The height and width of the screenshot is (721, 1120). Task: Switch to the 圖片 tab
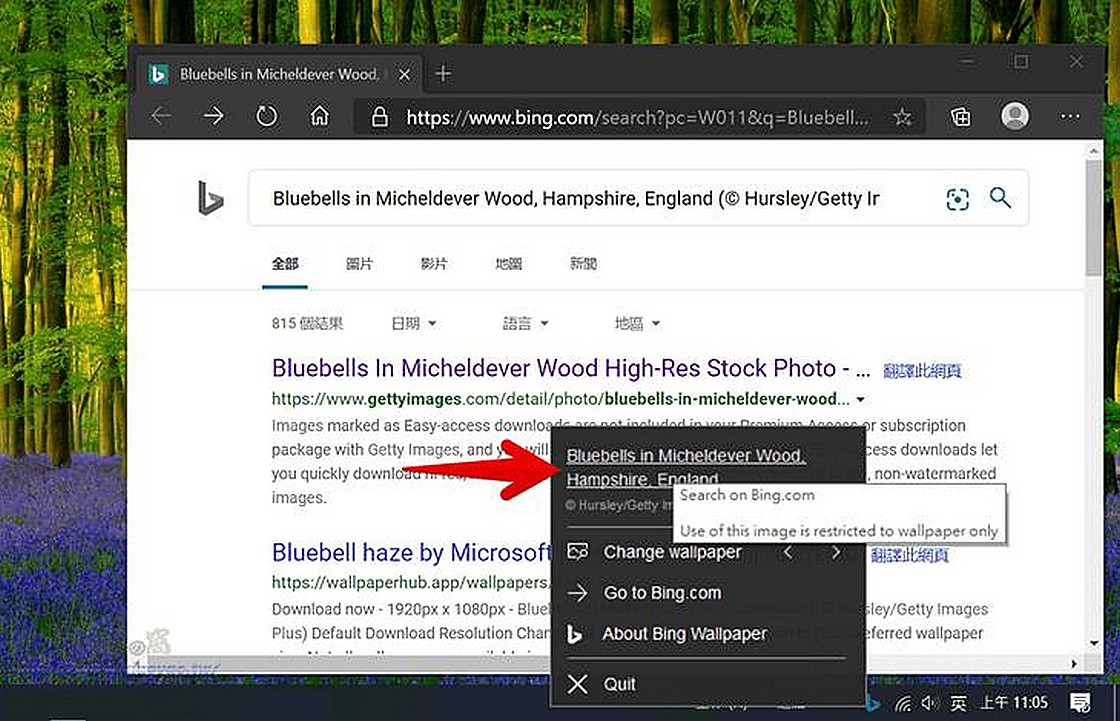359,264
